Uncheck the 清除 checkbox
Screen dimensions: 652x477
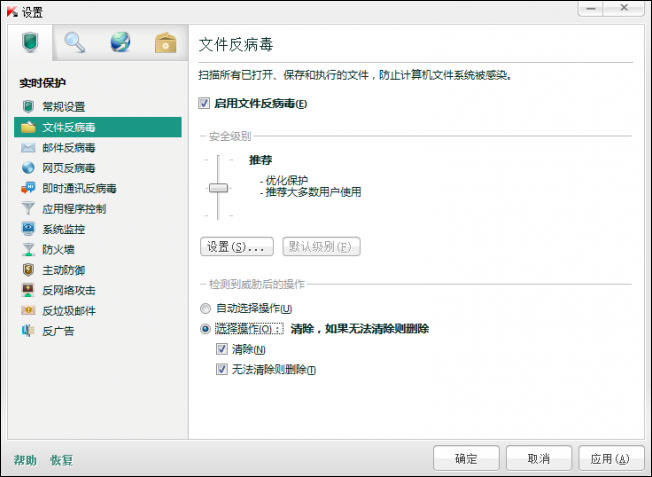tap(222, 349)
